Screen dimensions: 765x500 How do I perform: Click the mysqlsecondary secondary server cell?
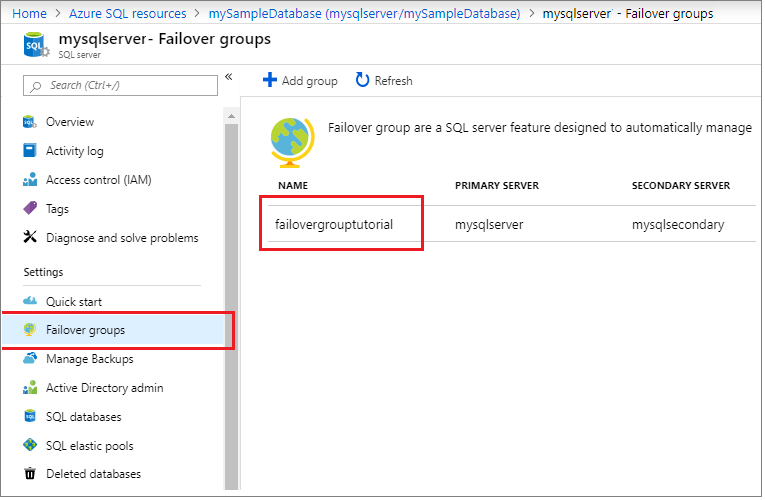(x=678, y=224)
